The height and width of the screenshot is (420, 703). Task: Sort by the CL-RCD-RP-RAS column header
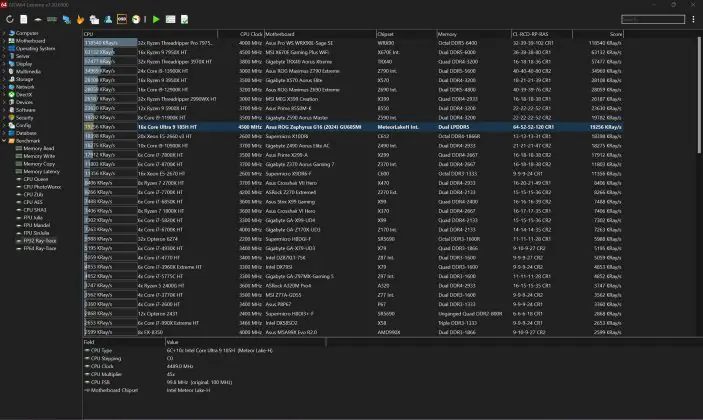tap(542, 34)
